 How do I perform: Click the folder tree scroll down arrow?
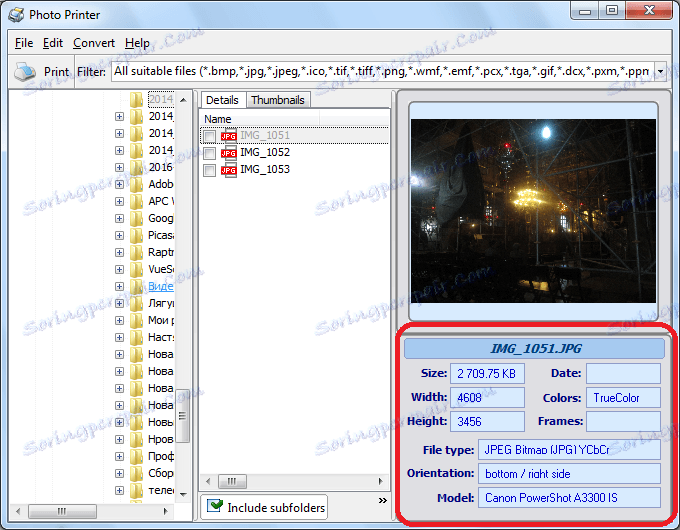[183, 494]
